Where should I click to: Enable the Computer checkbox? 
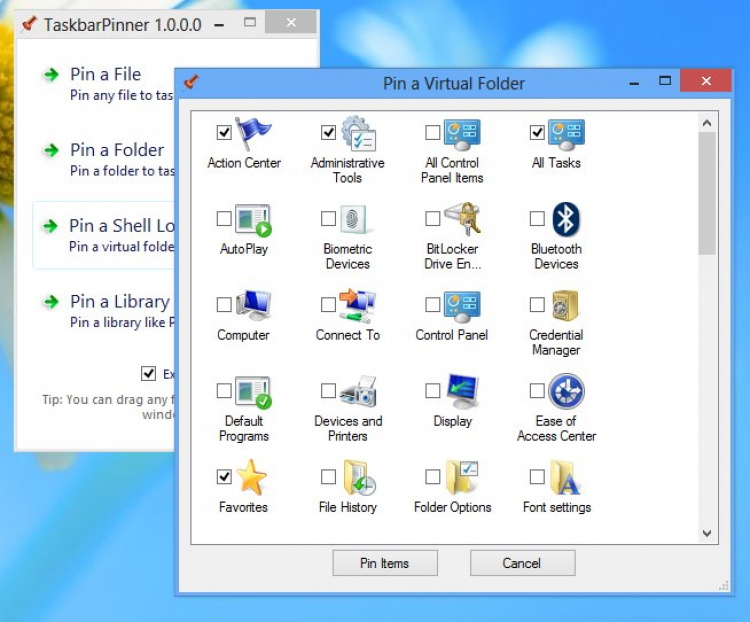click(x=224, y=304)
